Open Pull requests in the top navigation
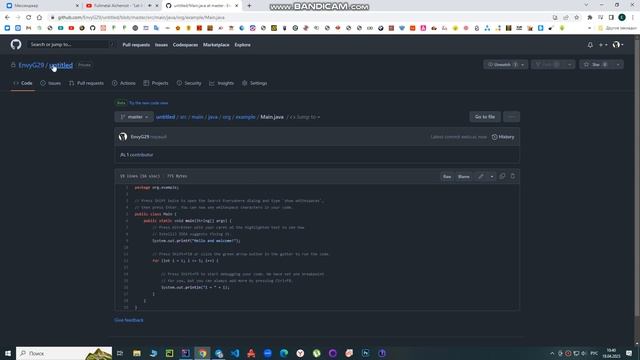The image size is (640, 360). point(136,45)
